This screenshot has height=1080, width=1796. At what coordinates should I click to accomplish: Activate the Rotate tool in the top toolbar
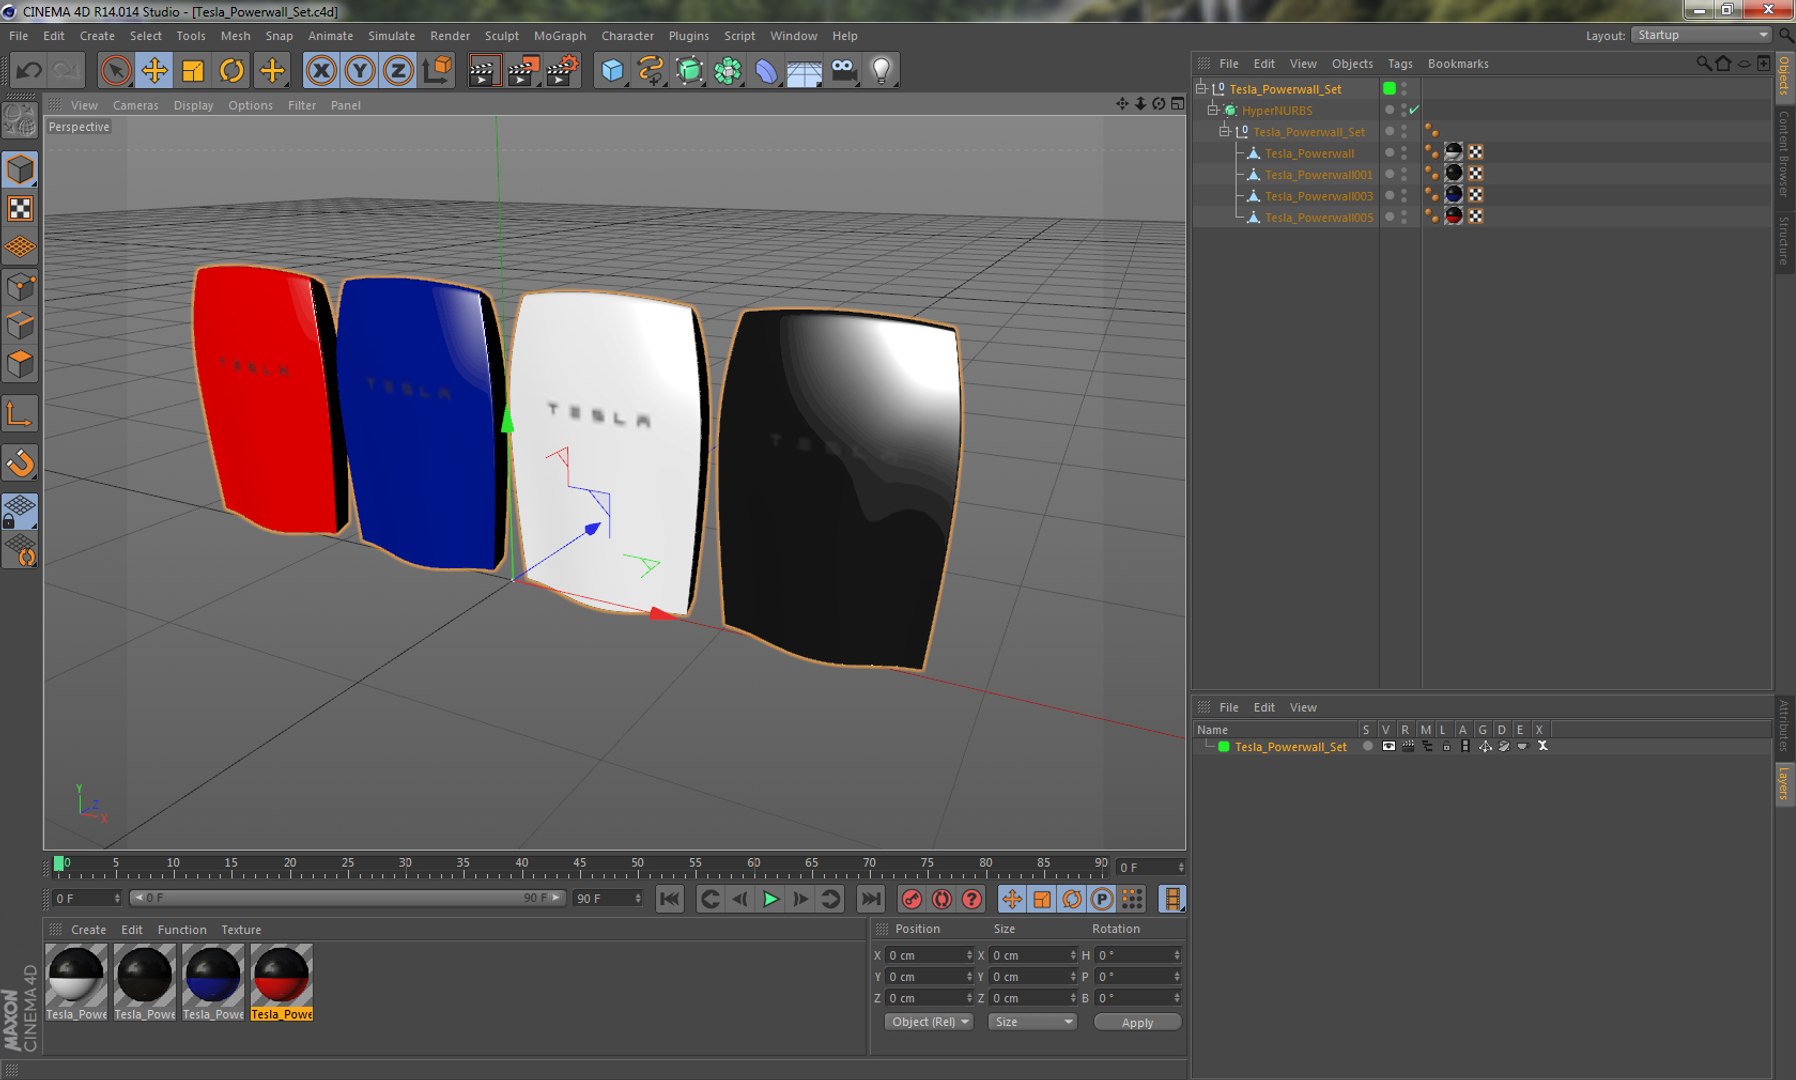[232, 70]
